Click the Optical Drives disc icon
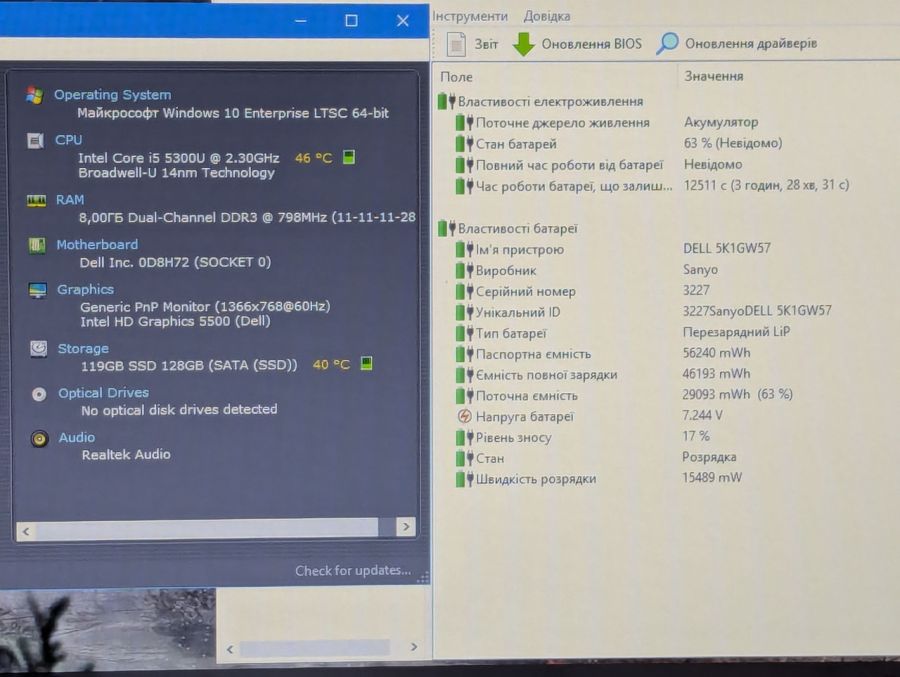900x677 pixels. pyautogui.click(x=39, y=394)
